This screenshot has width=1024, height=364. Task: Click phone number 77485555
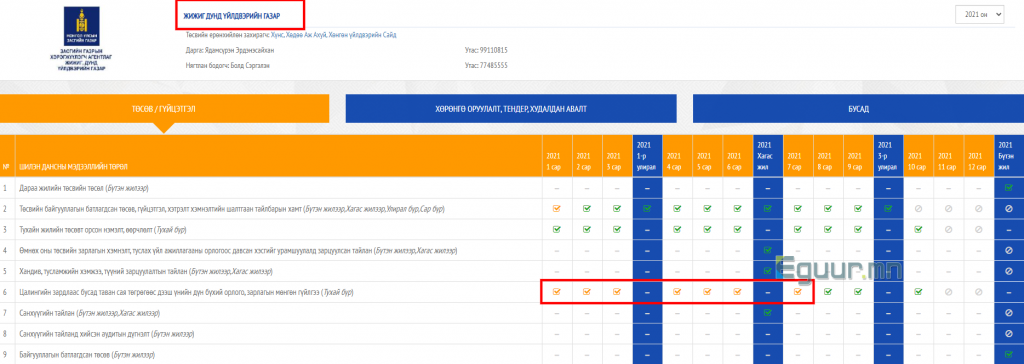[495, 66]
